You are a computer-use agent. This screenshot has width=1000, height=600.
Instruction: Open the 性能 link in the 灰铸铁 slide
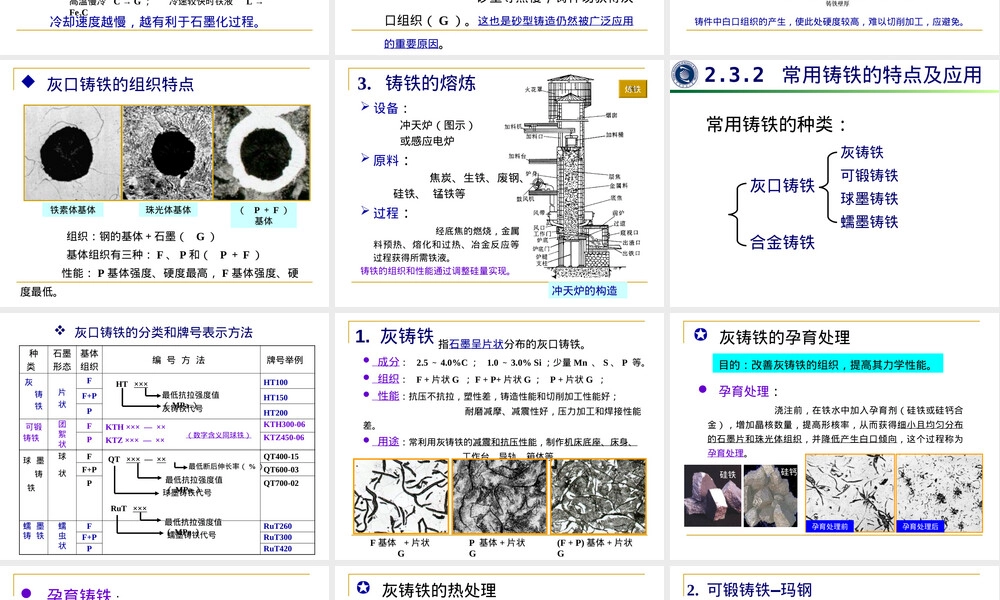[388, 396]
